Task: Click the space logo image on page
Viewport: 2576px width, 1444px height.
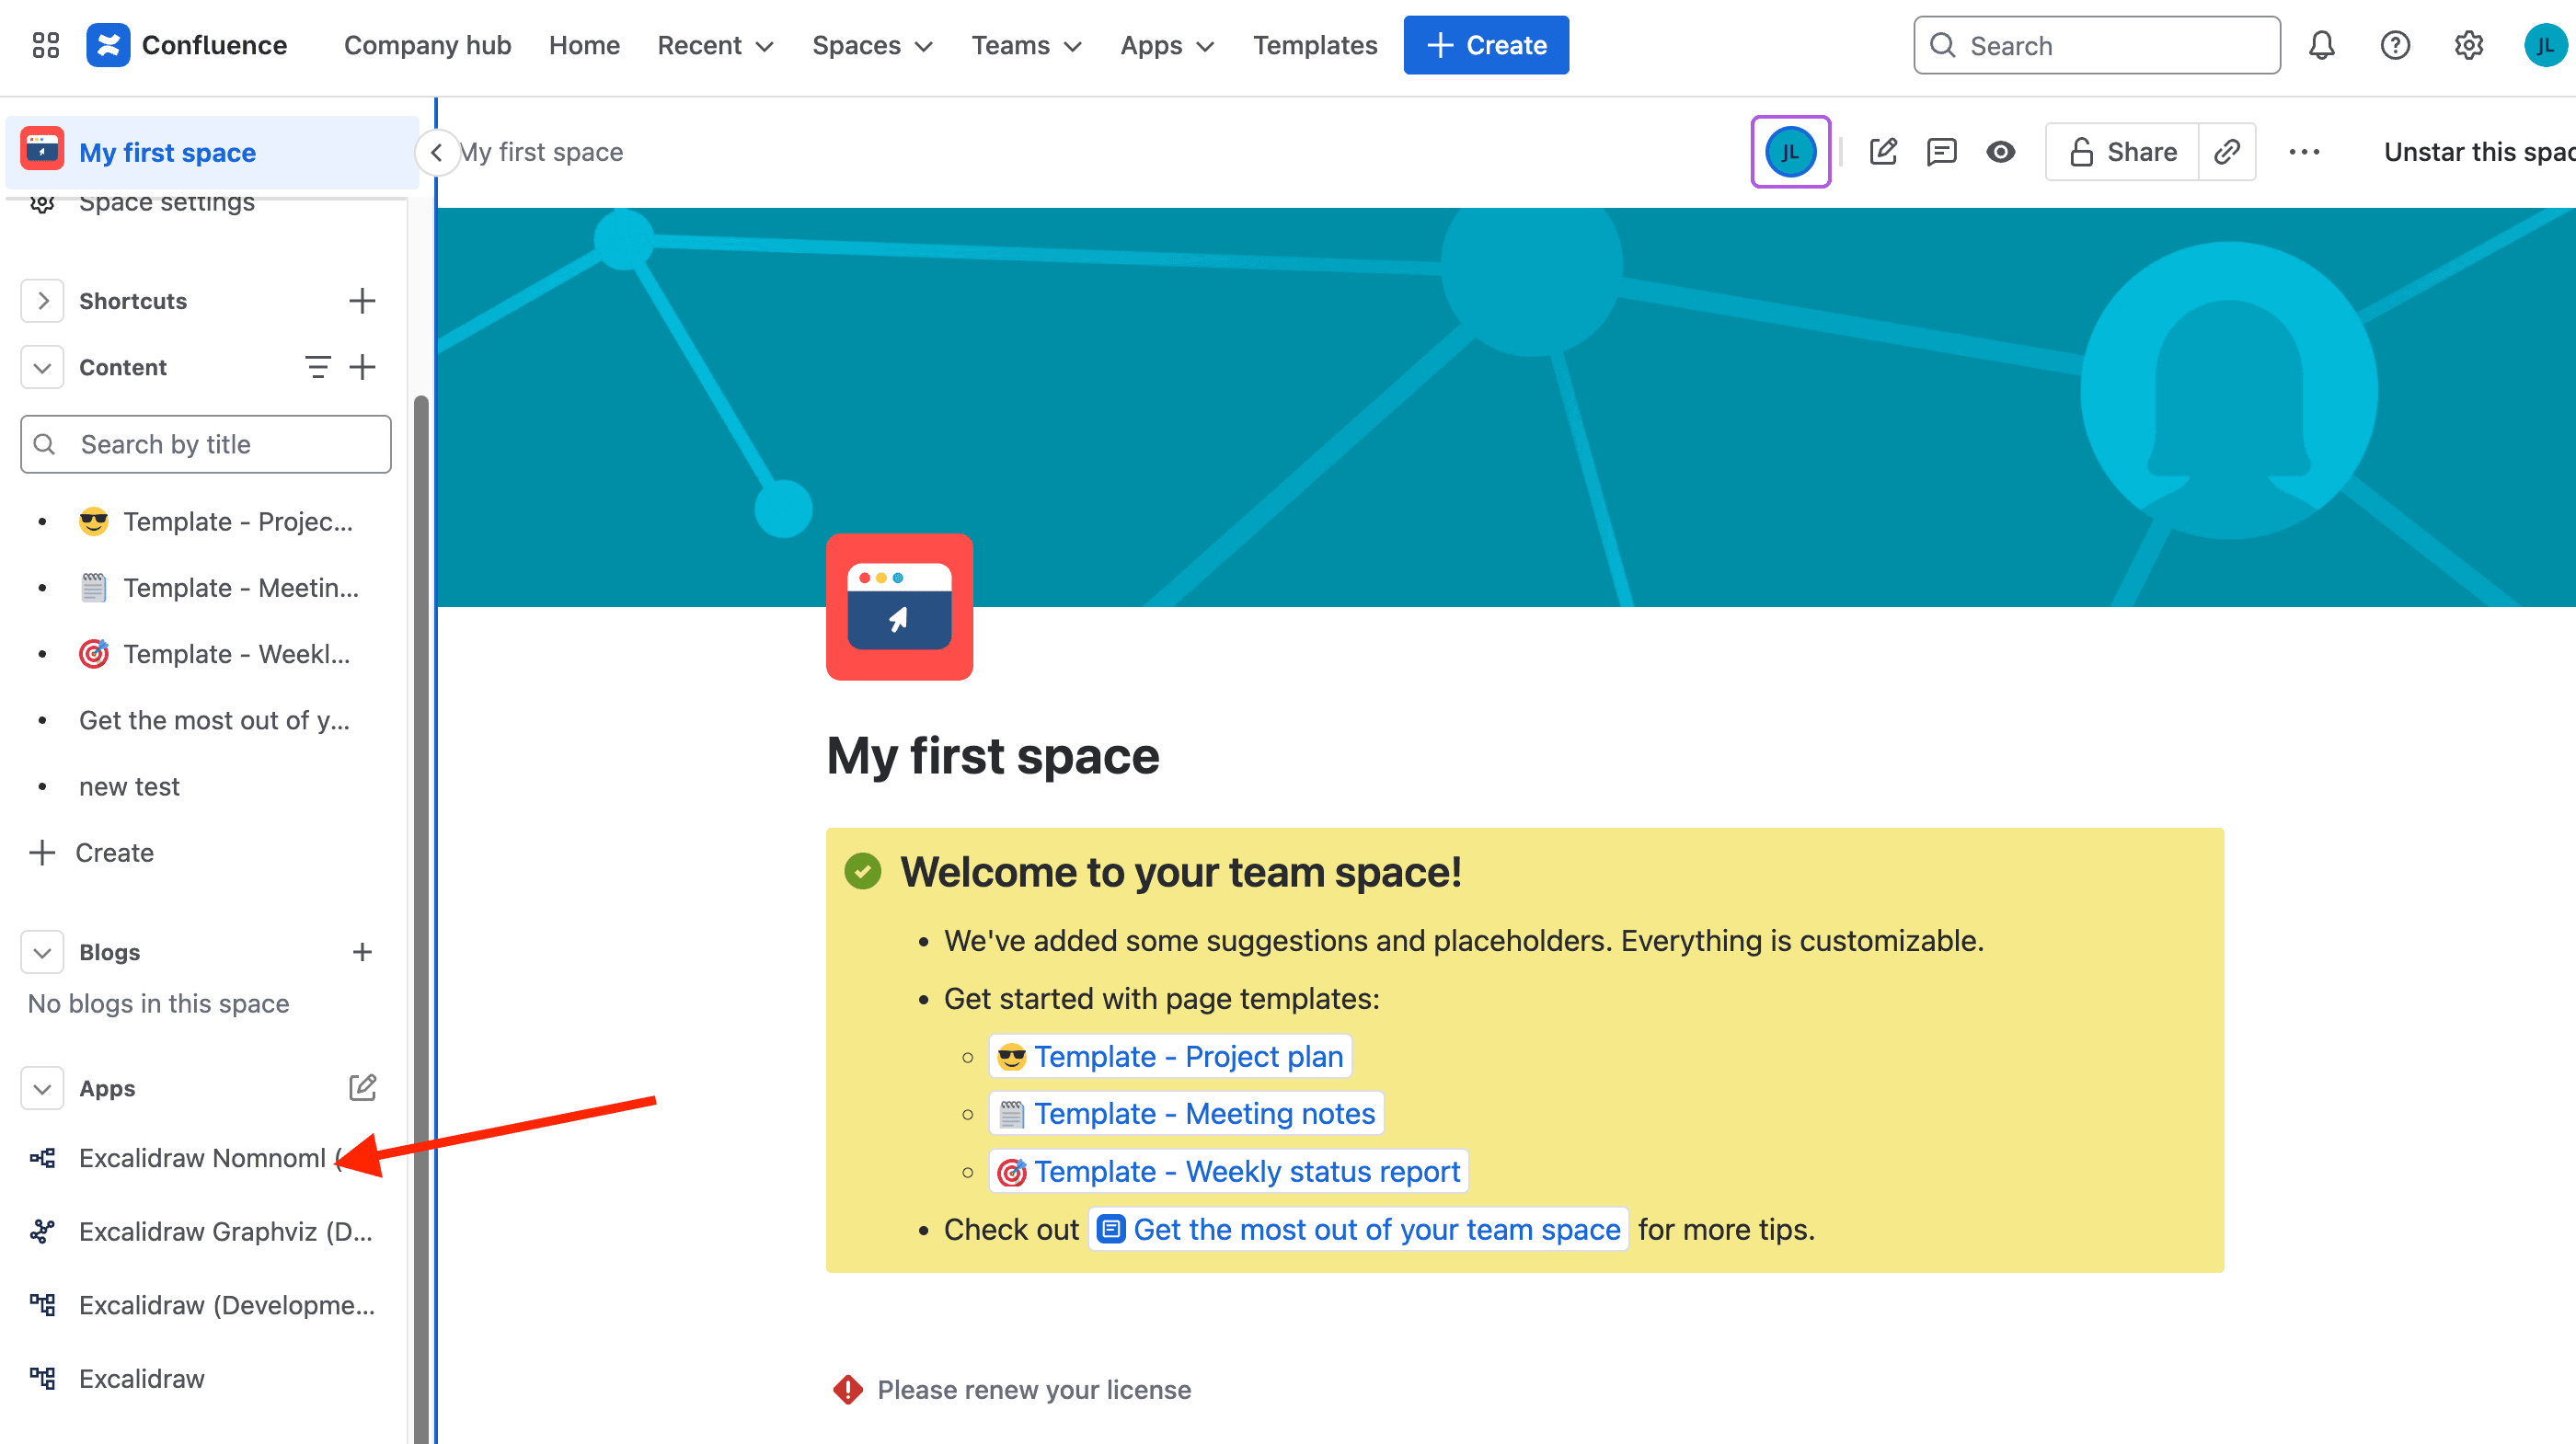Action: (x=899, y=607)
